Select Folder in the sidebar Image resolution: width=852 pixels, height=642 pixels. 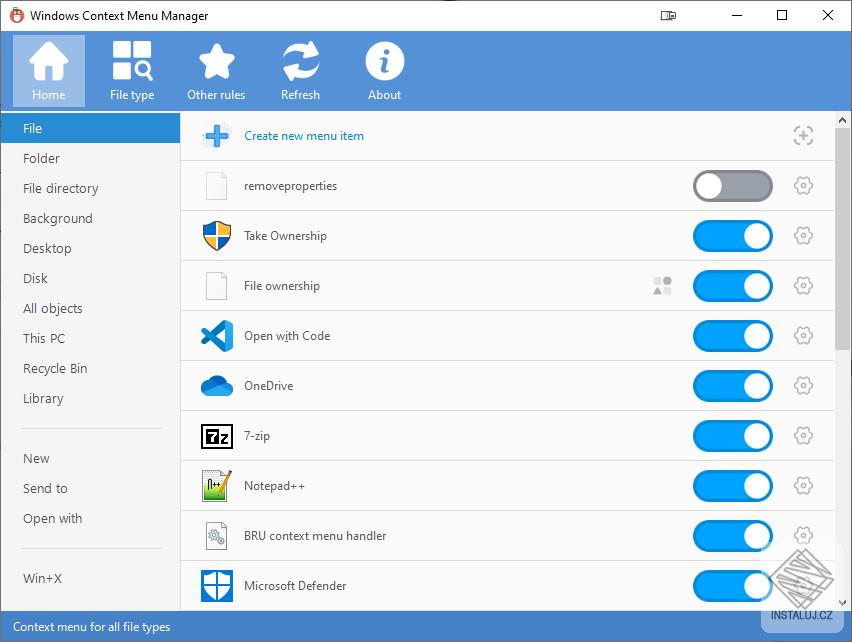coord(90,159)
